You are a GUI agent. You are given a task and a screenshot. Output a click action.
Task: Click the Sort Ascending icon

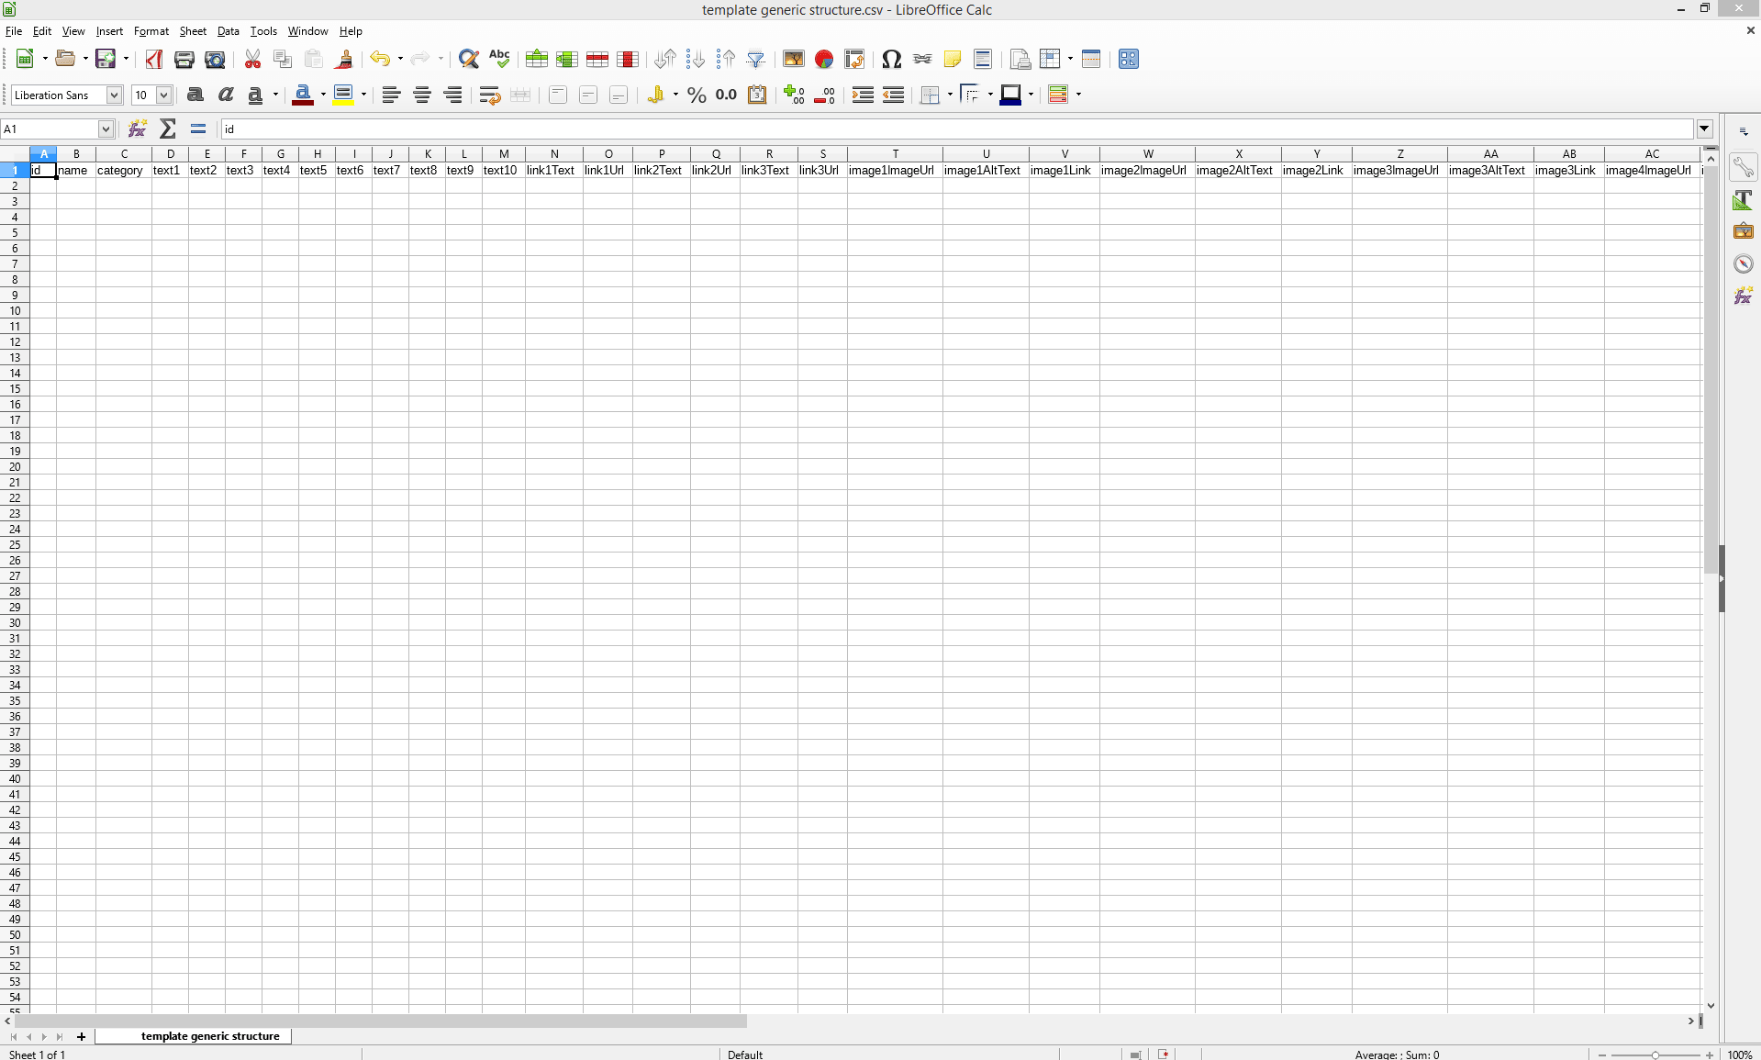coord(696,59)
